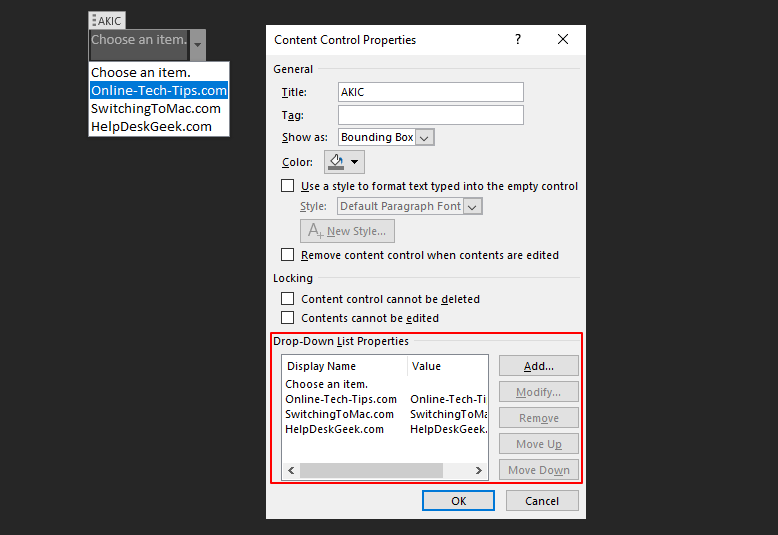This screenshot has width=778, height=535.
Task: Click the Remove button
Action: point(538,418)
